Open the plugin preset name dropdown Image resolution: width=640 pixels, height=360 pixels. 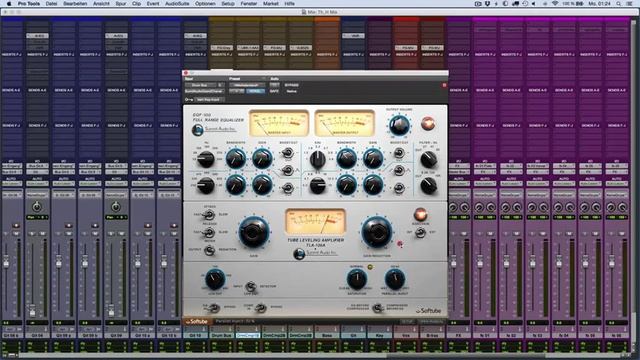pyautogui.click(x=247, y=85)
